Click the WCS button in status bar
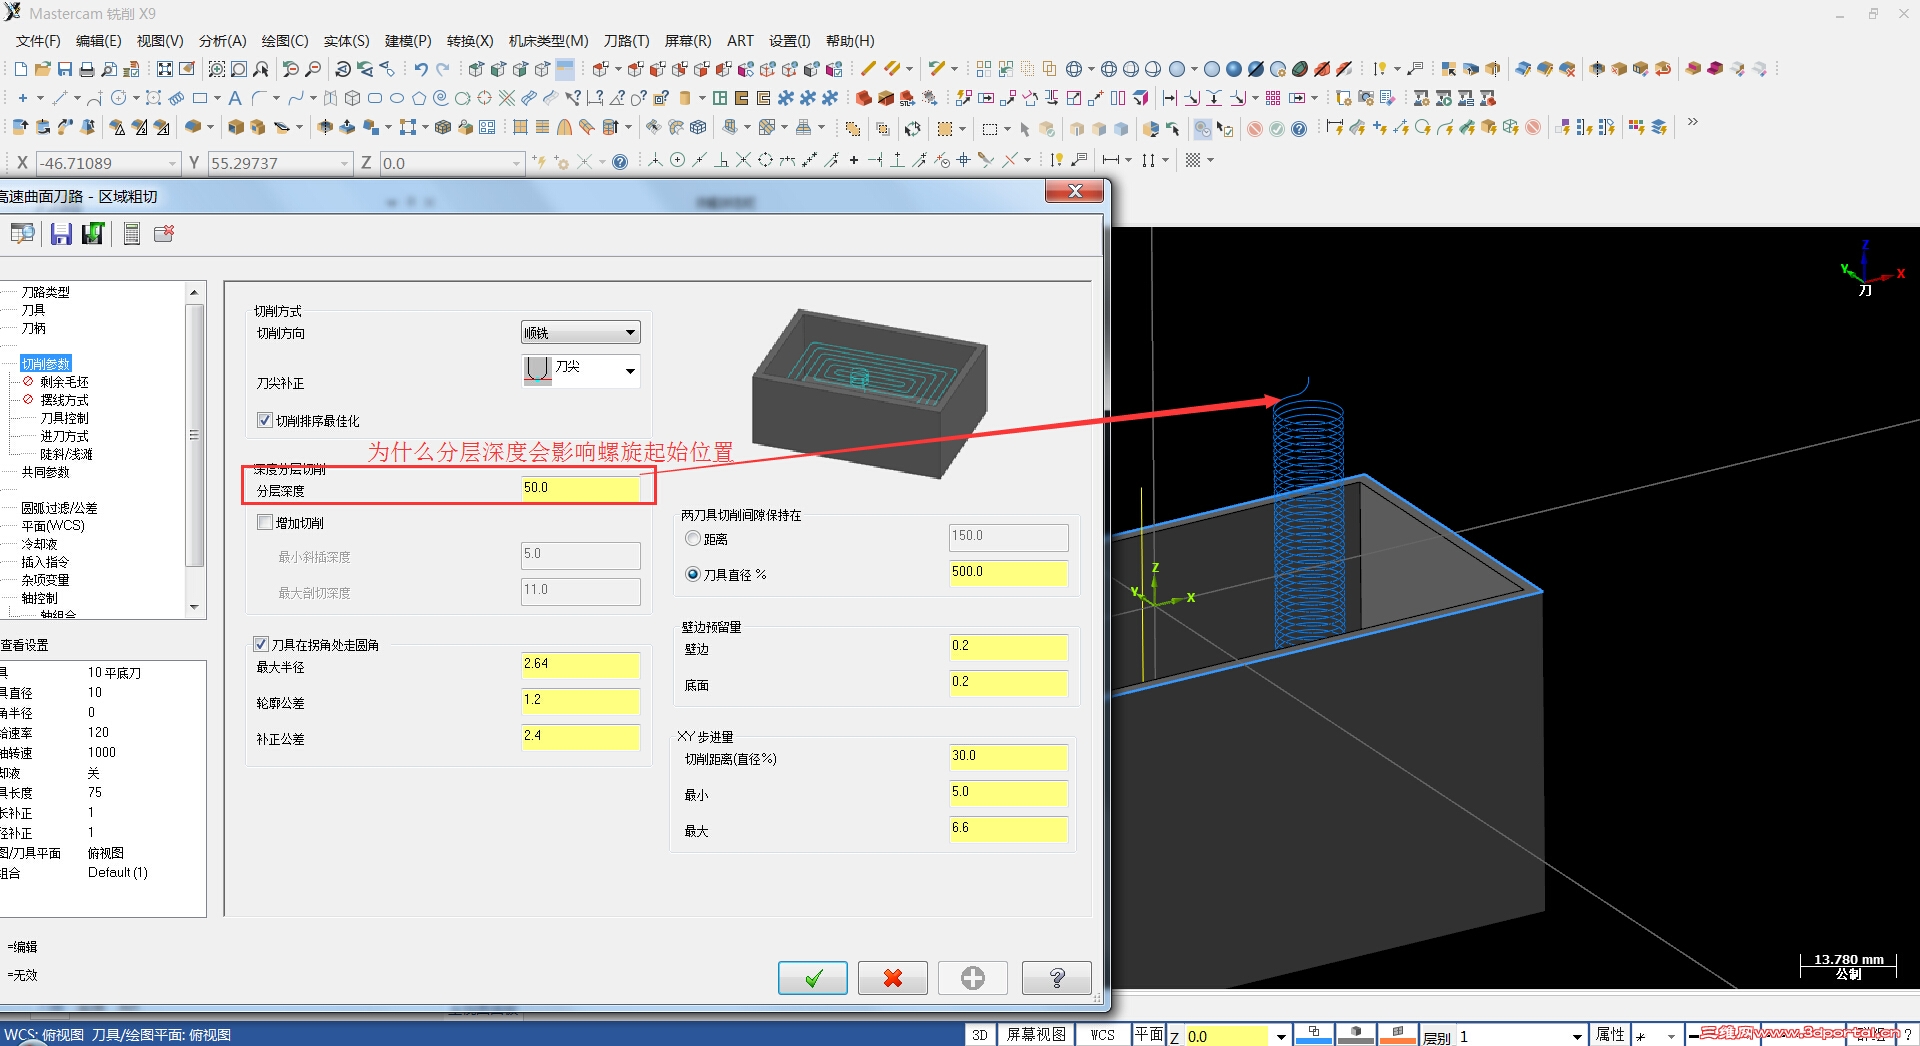1920x1046 pixels. [x=1102, y=1035]
